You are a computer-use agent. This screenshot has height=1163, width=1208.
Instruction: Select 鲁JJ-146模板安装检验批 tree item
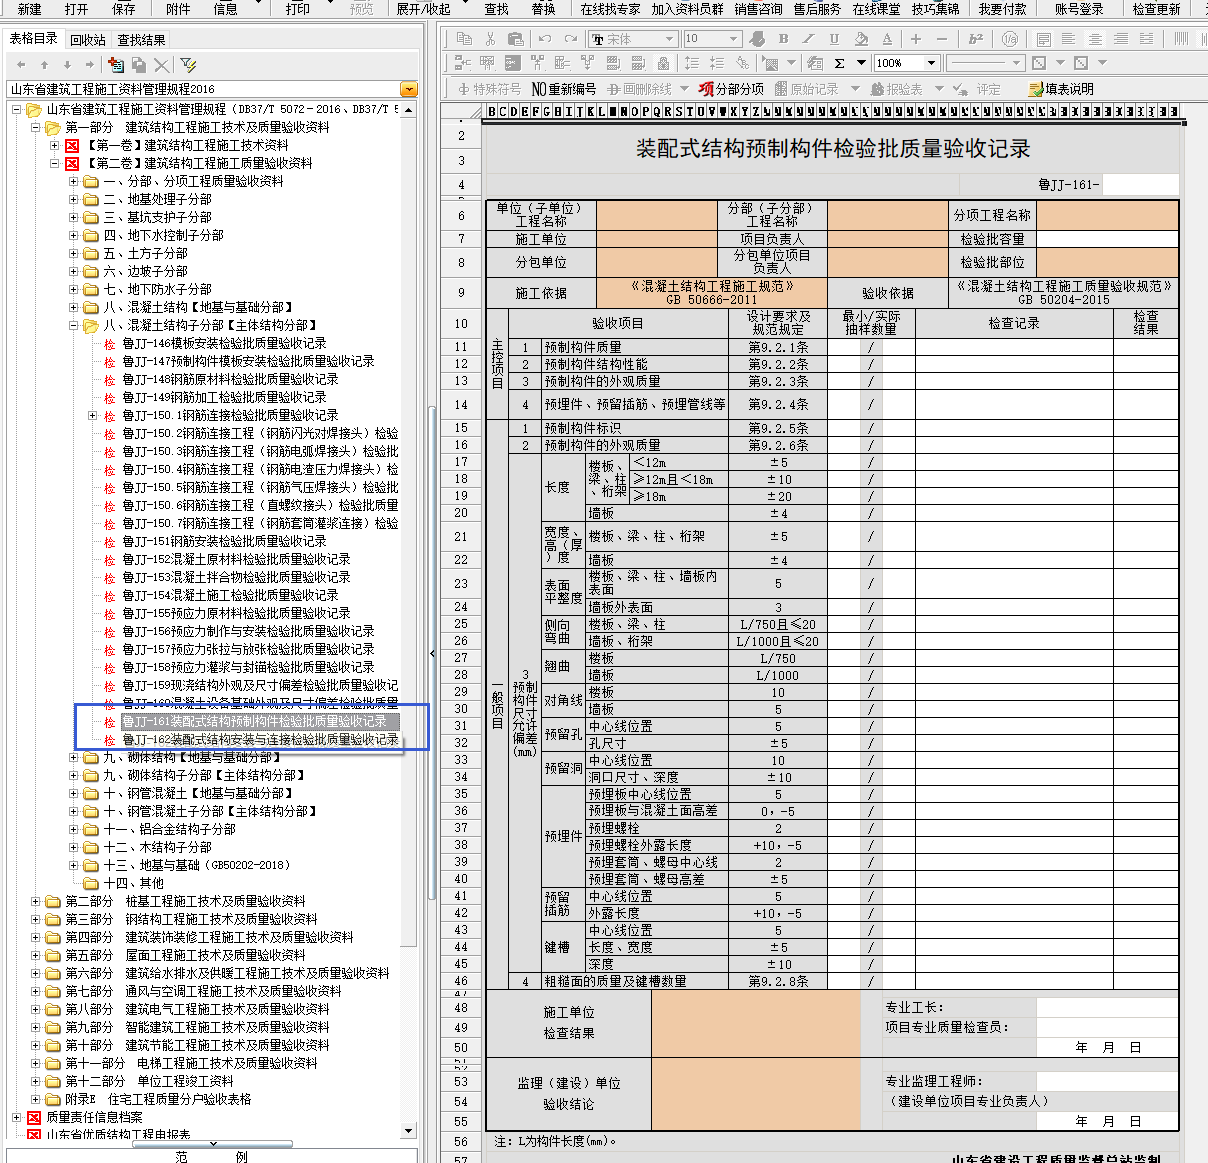pos(224,343)
